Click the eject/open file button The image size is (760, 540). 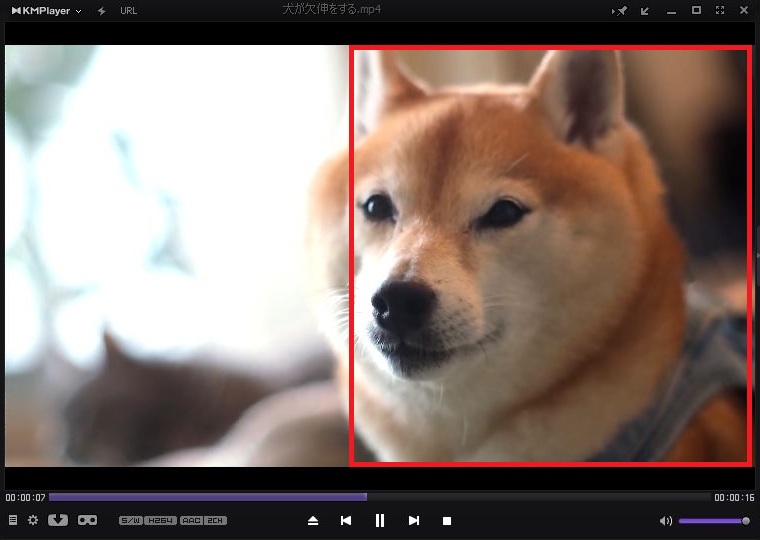tap(313, 521)
